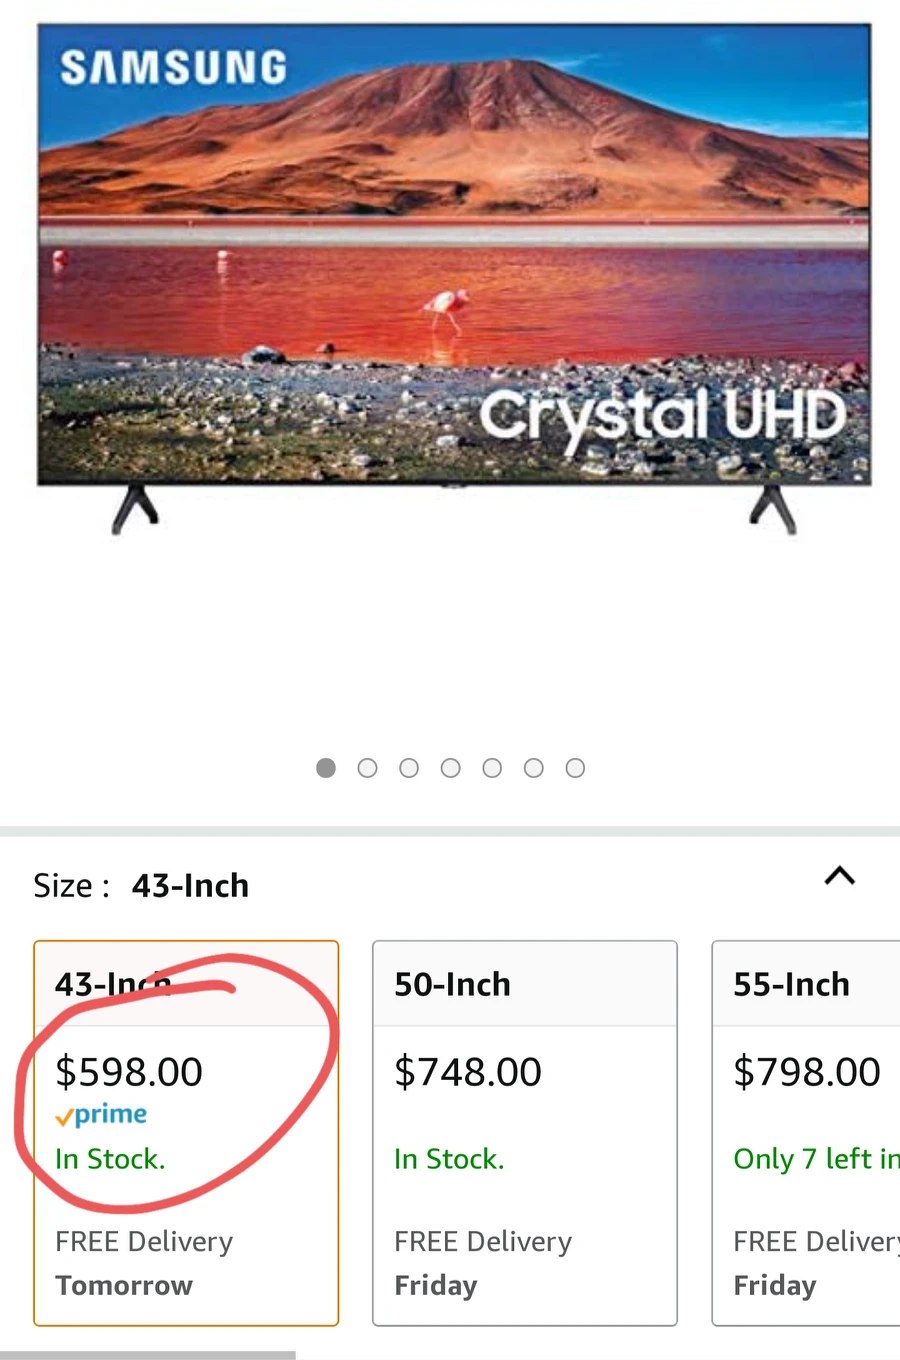Jump to the fourth carousel dot

[x=451, y=768]
